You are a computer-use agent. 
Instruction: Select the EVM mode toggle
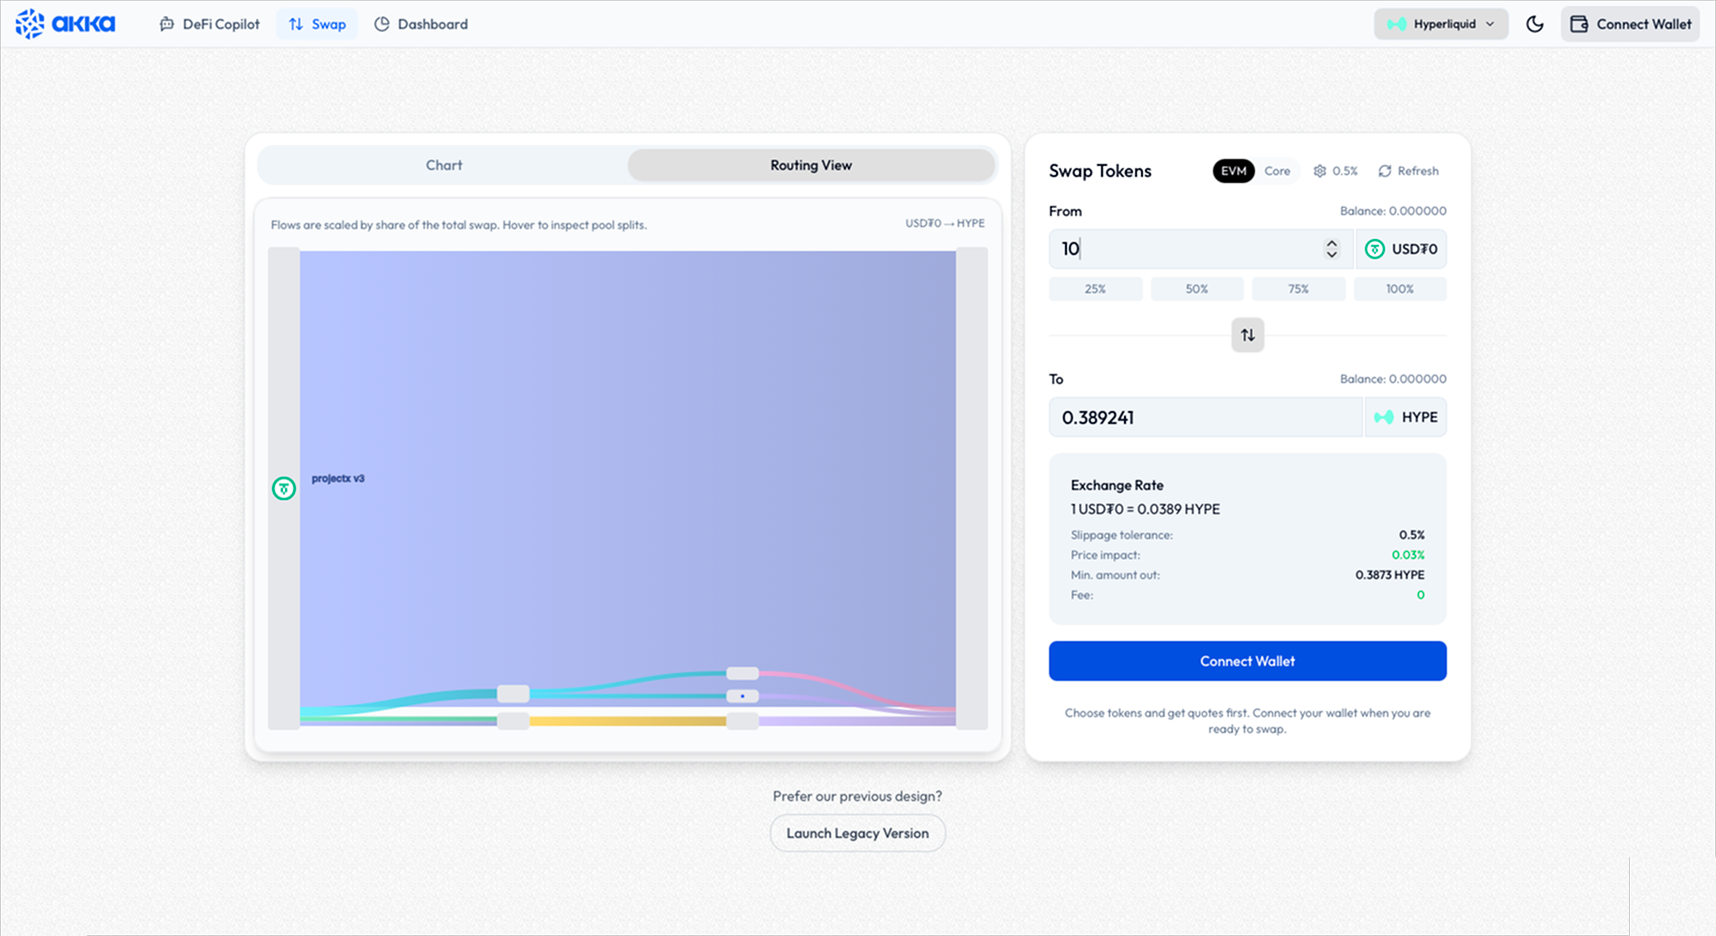[x=1233, y=171]
